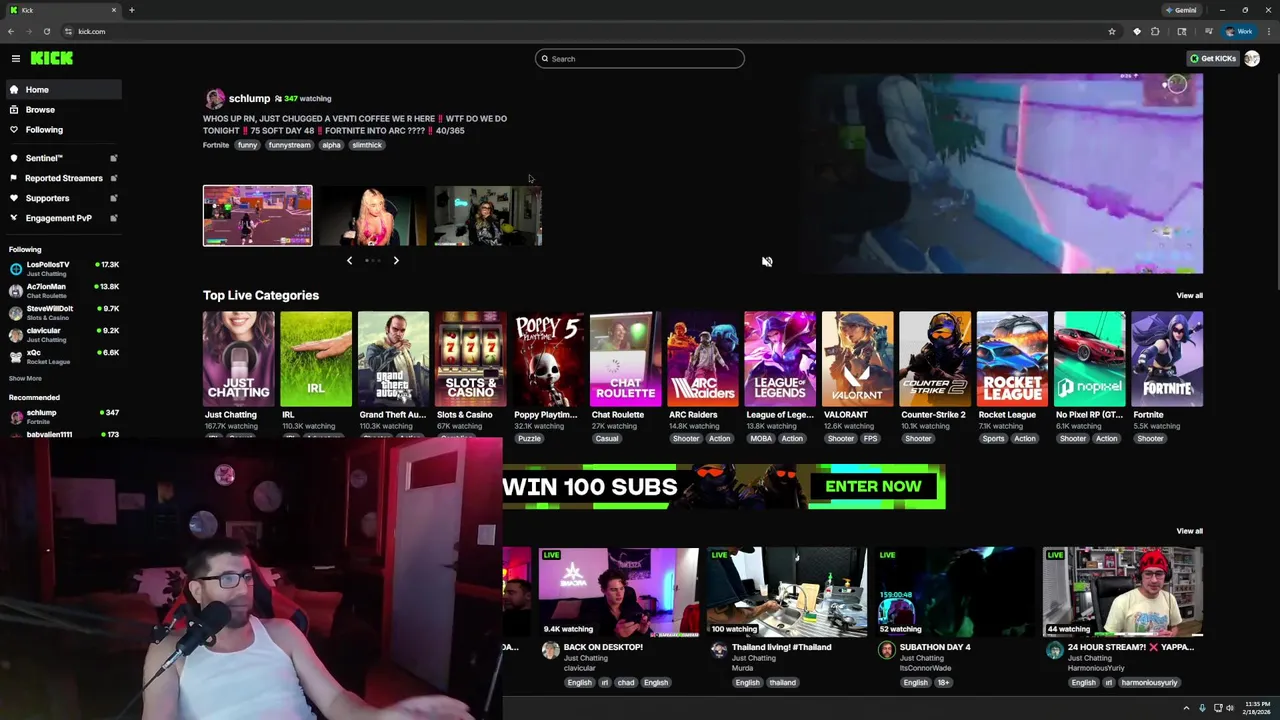Open the No Pixel RP category

pos(1089,359)
